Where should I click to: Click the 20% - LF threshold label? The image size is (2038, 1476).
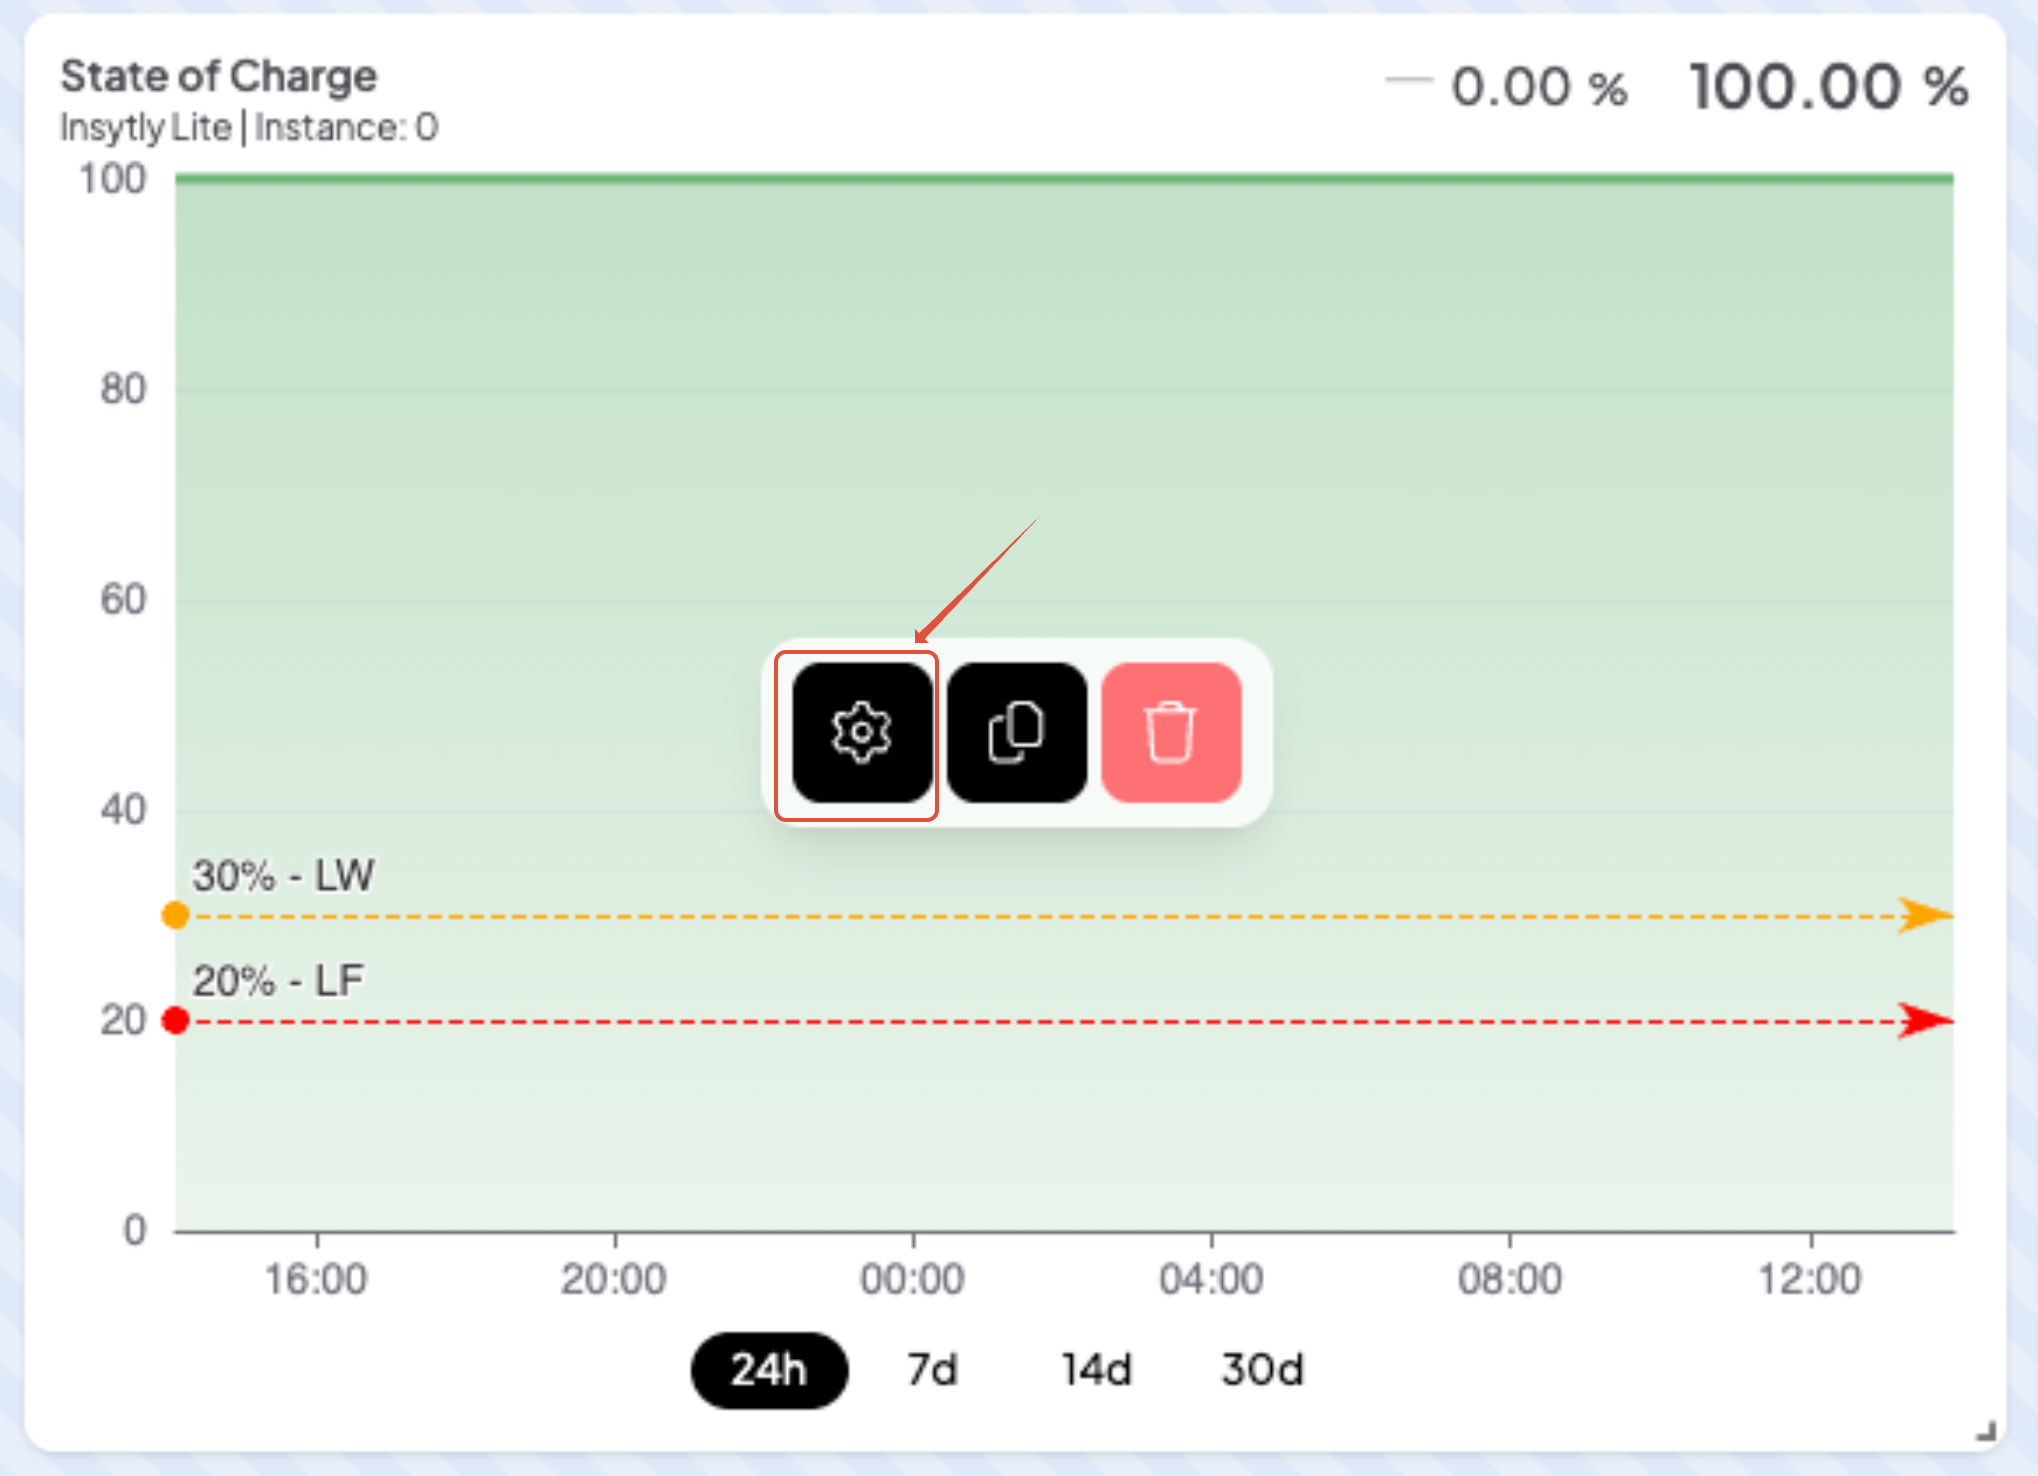point(278,981)
